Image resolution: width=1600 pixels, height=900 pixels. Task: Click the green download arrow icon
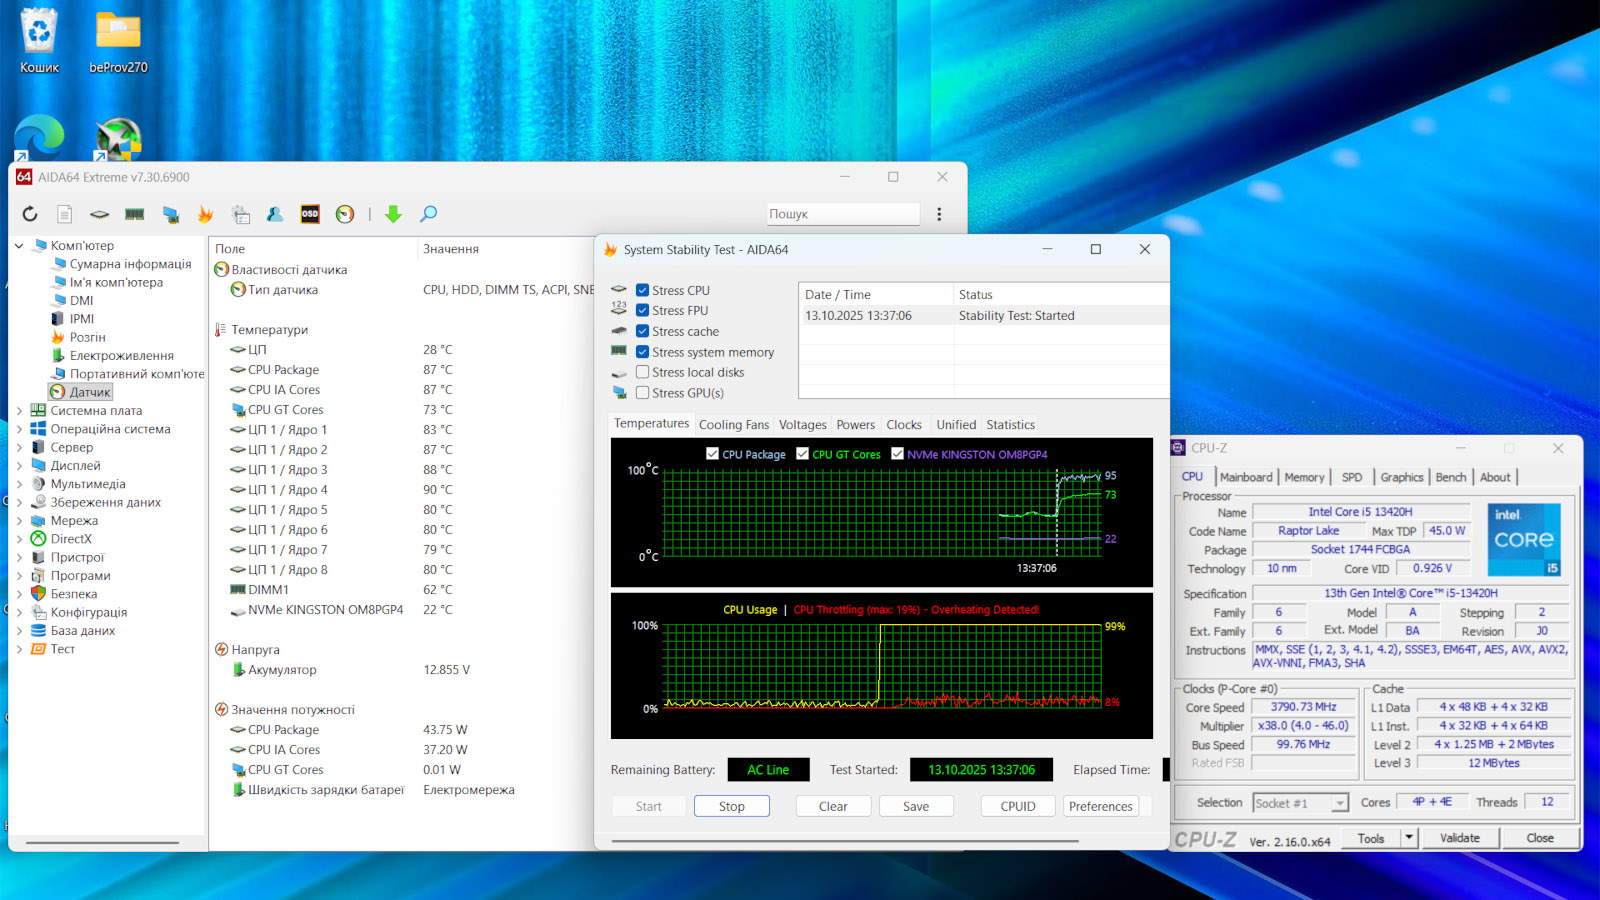click(x=393, y=214)
